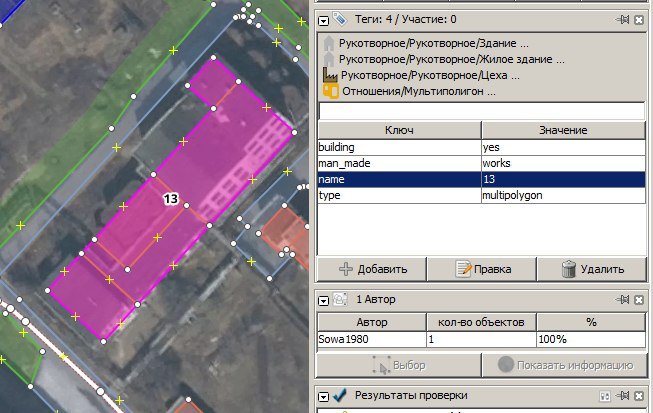Screen dimensions: 653x413
Task: Select the building key cell
Action: point(399,147)
